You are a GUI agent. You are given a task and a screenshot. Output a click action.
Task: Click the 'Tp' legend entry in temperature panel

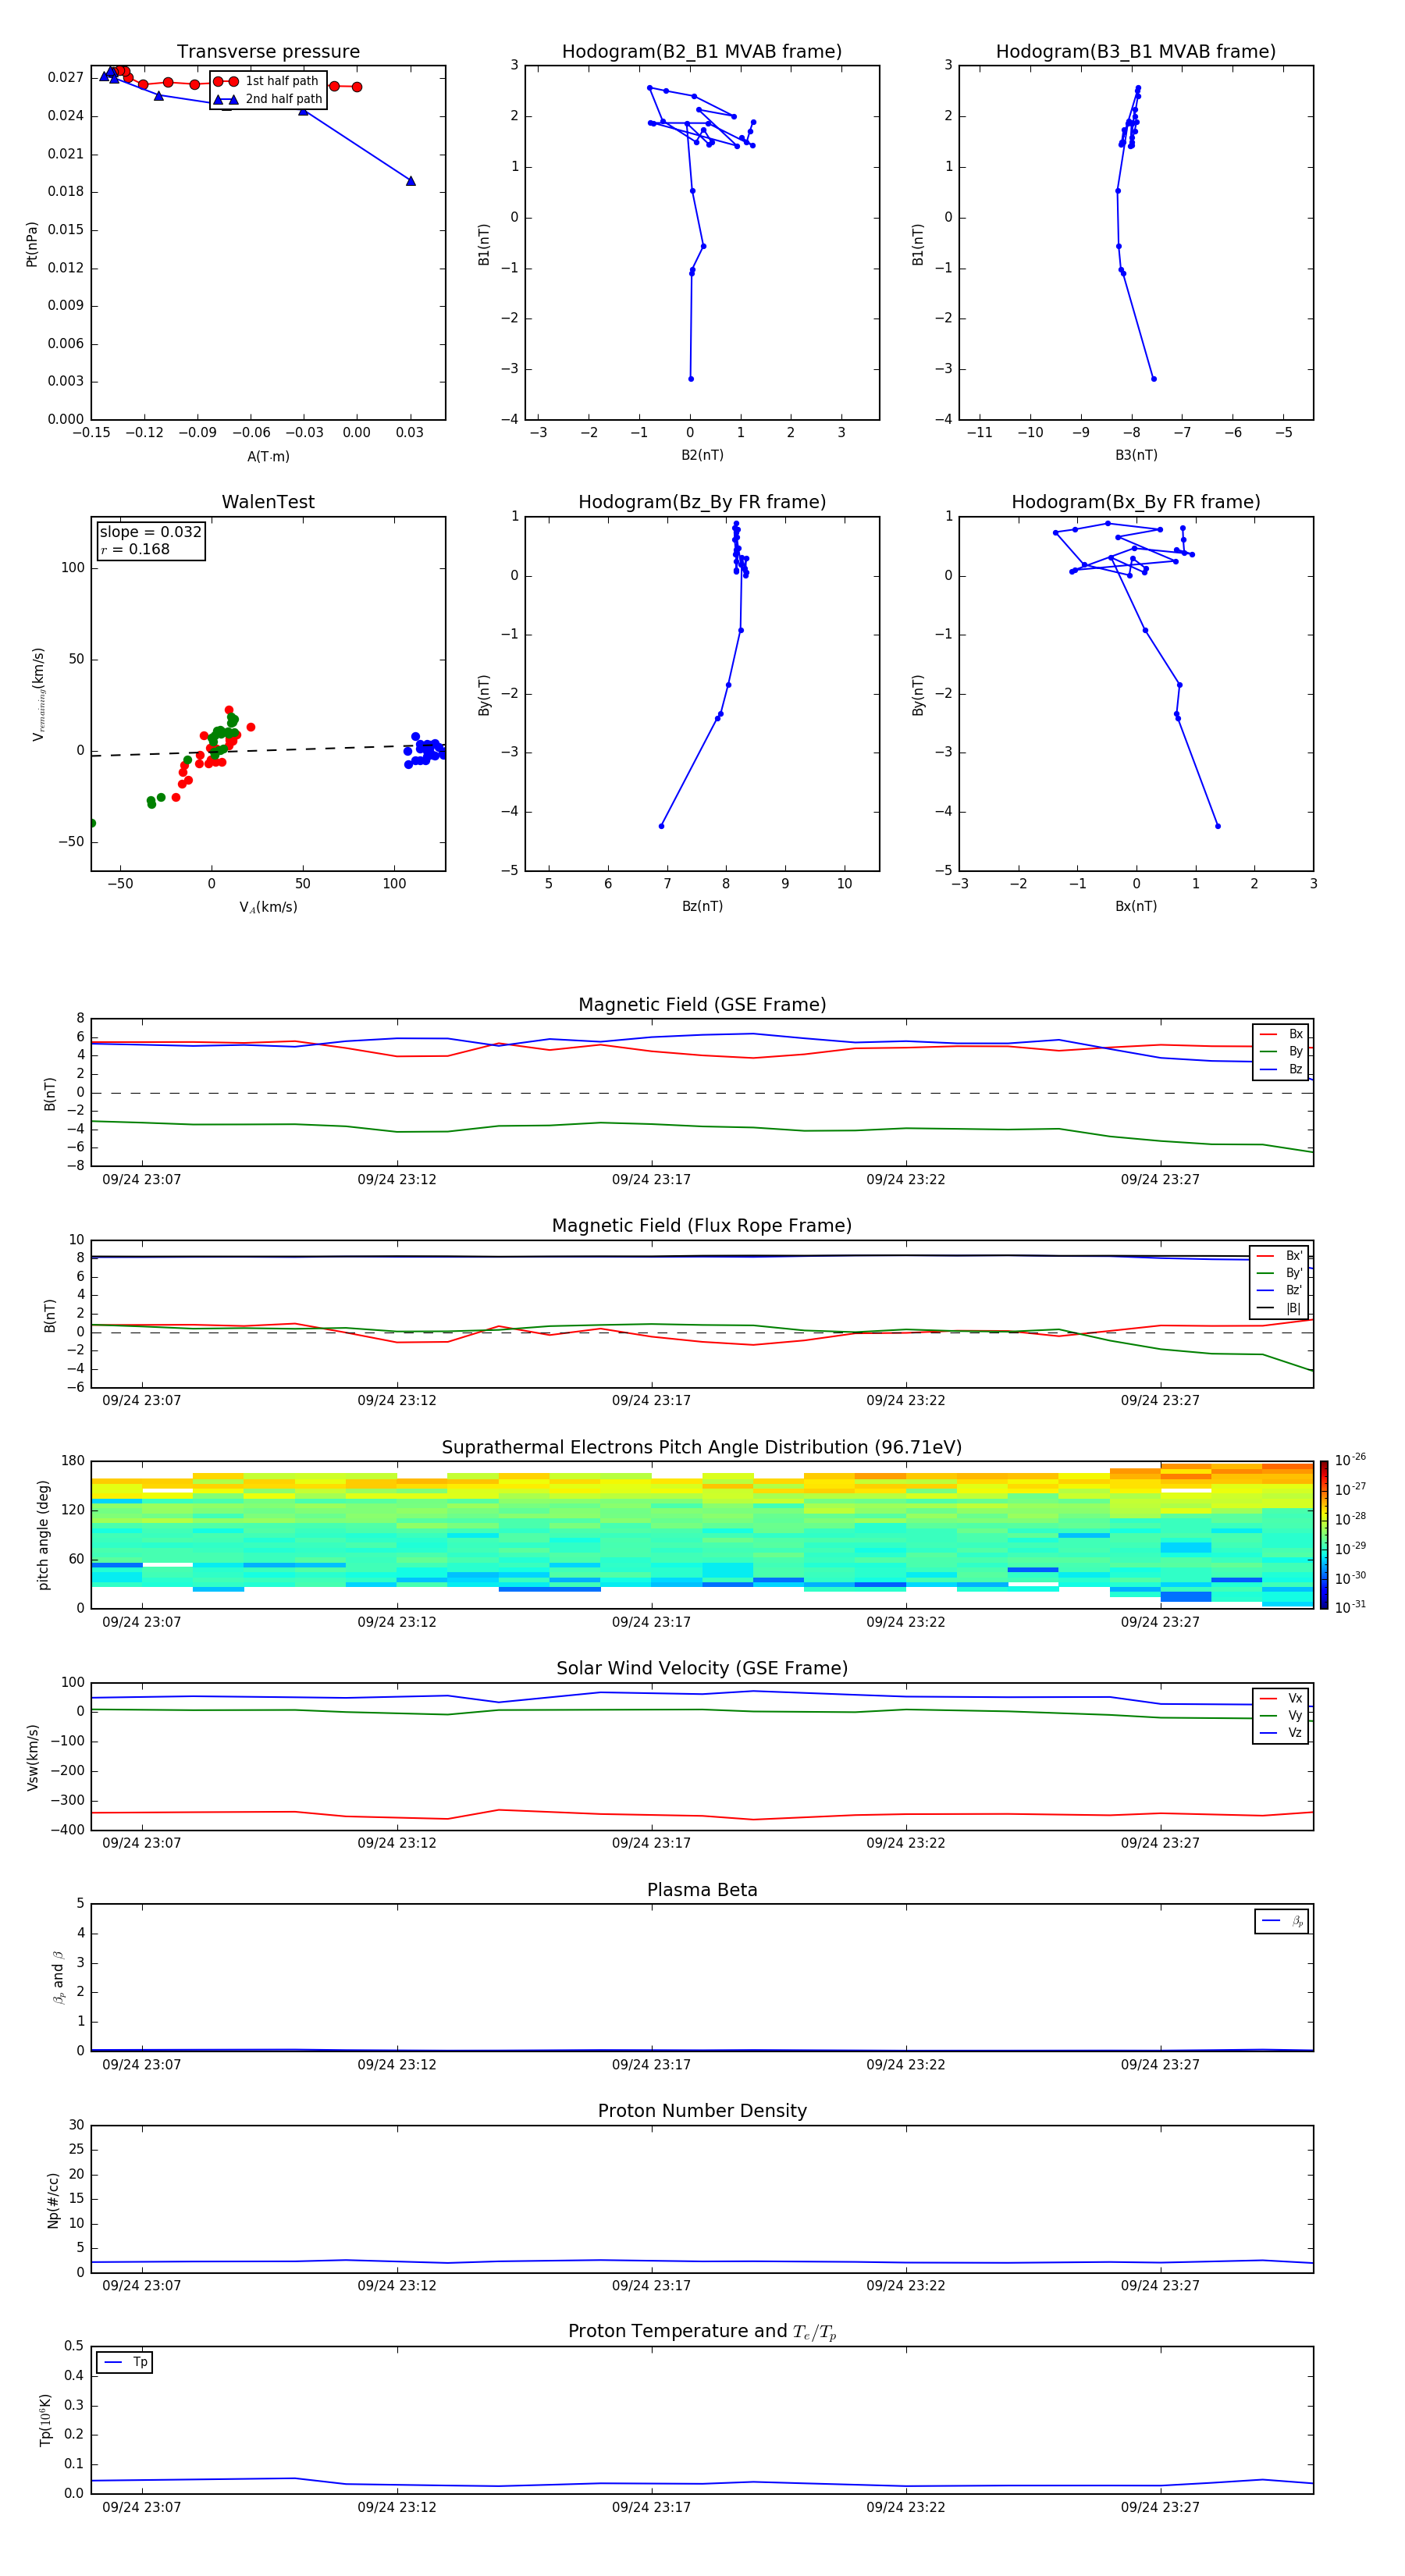click(x=125, y=2362)
